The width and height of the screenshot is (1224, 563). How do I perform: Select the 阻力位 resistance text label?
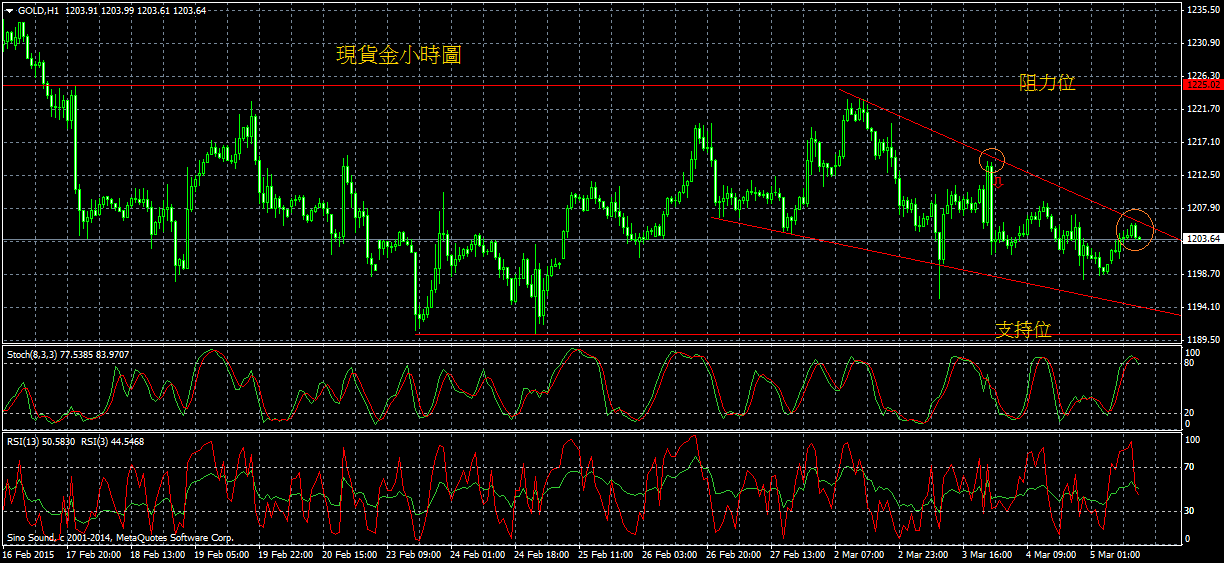[x=1047, y=83]
